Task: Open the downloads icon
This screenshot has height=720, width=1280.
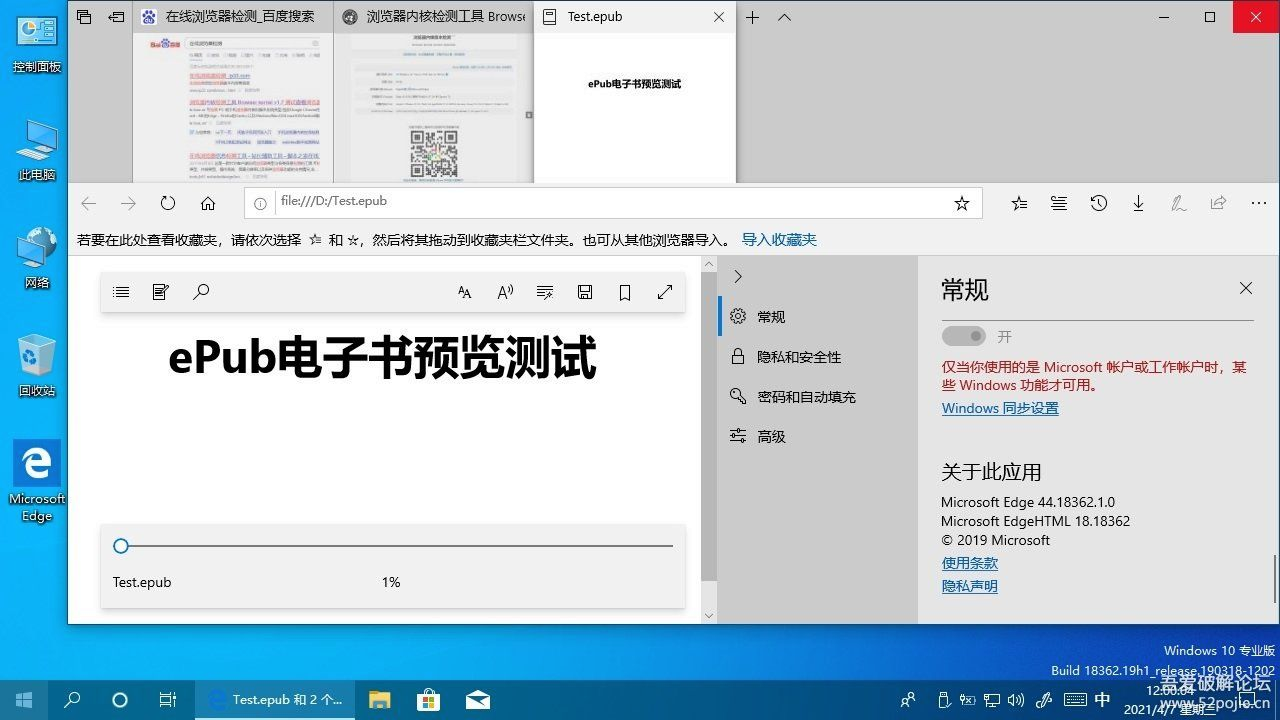Action: [x=1138, y=203]
